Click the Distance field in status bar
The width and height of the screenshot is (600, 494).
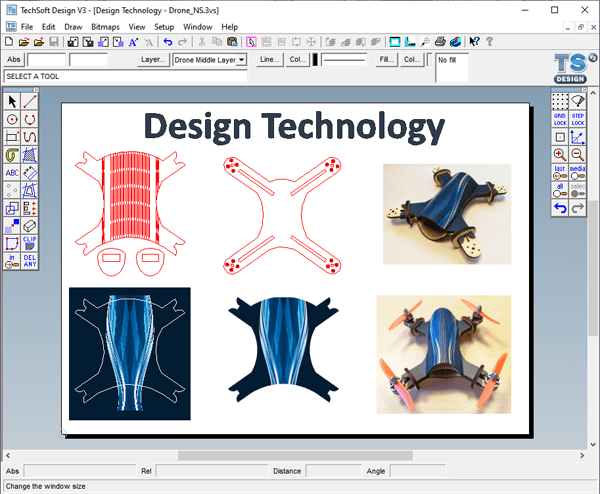[333, 471]
